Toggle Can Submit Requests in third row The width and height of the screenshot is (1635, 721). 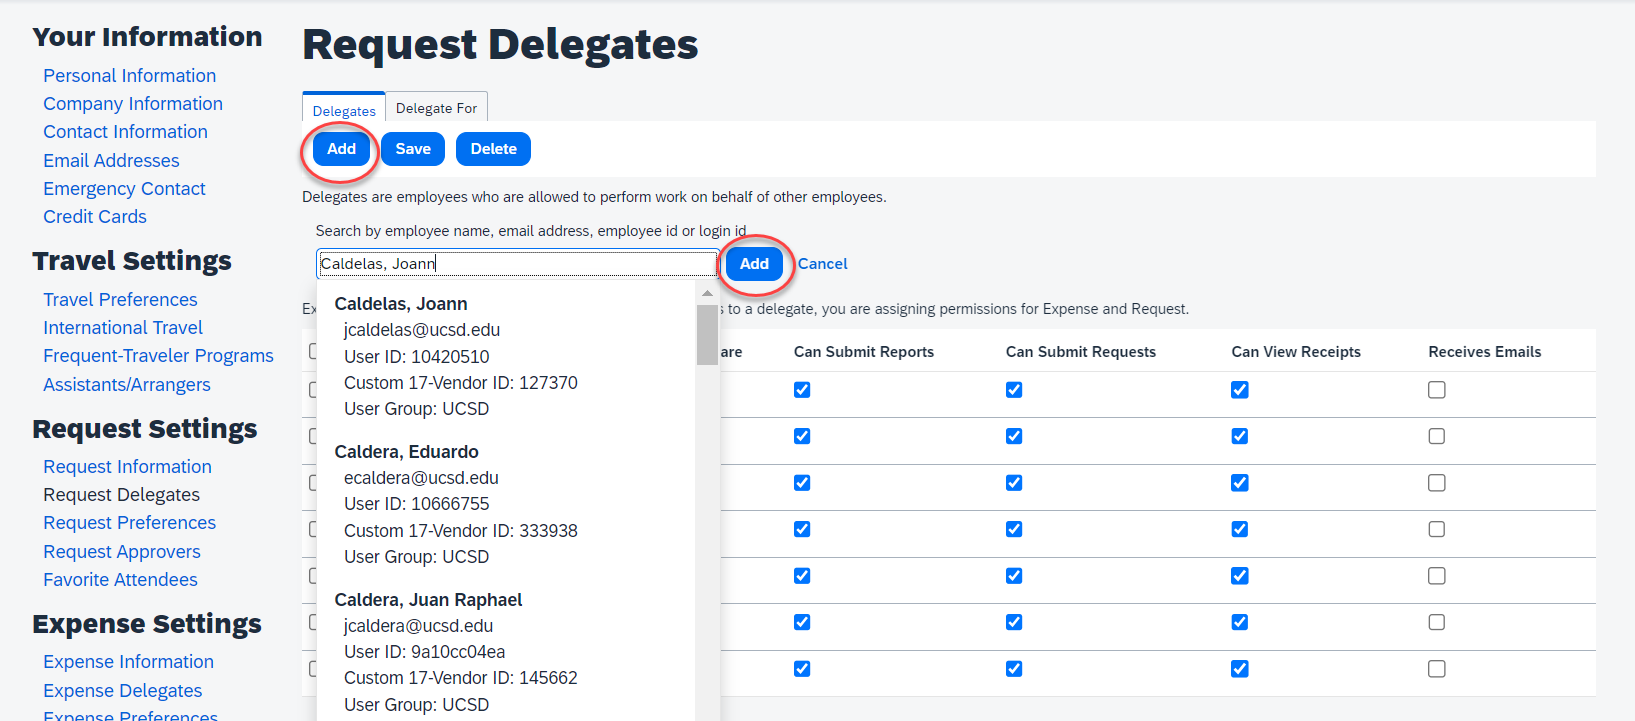coord(1014,483)
